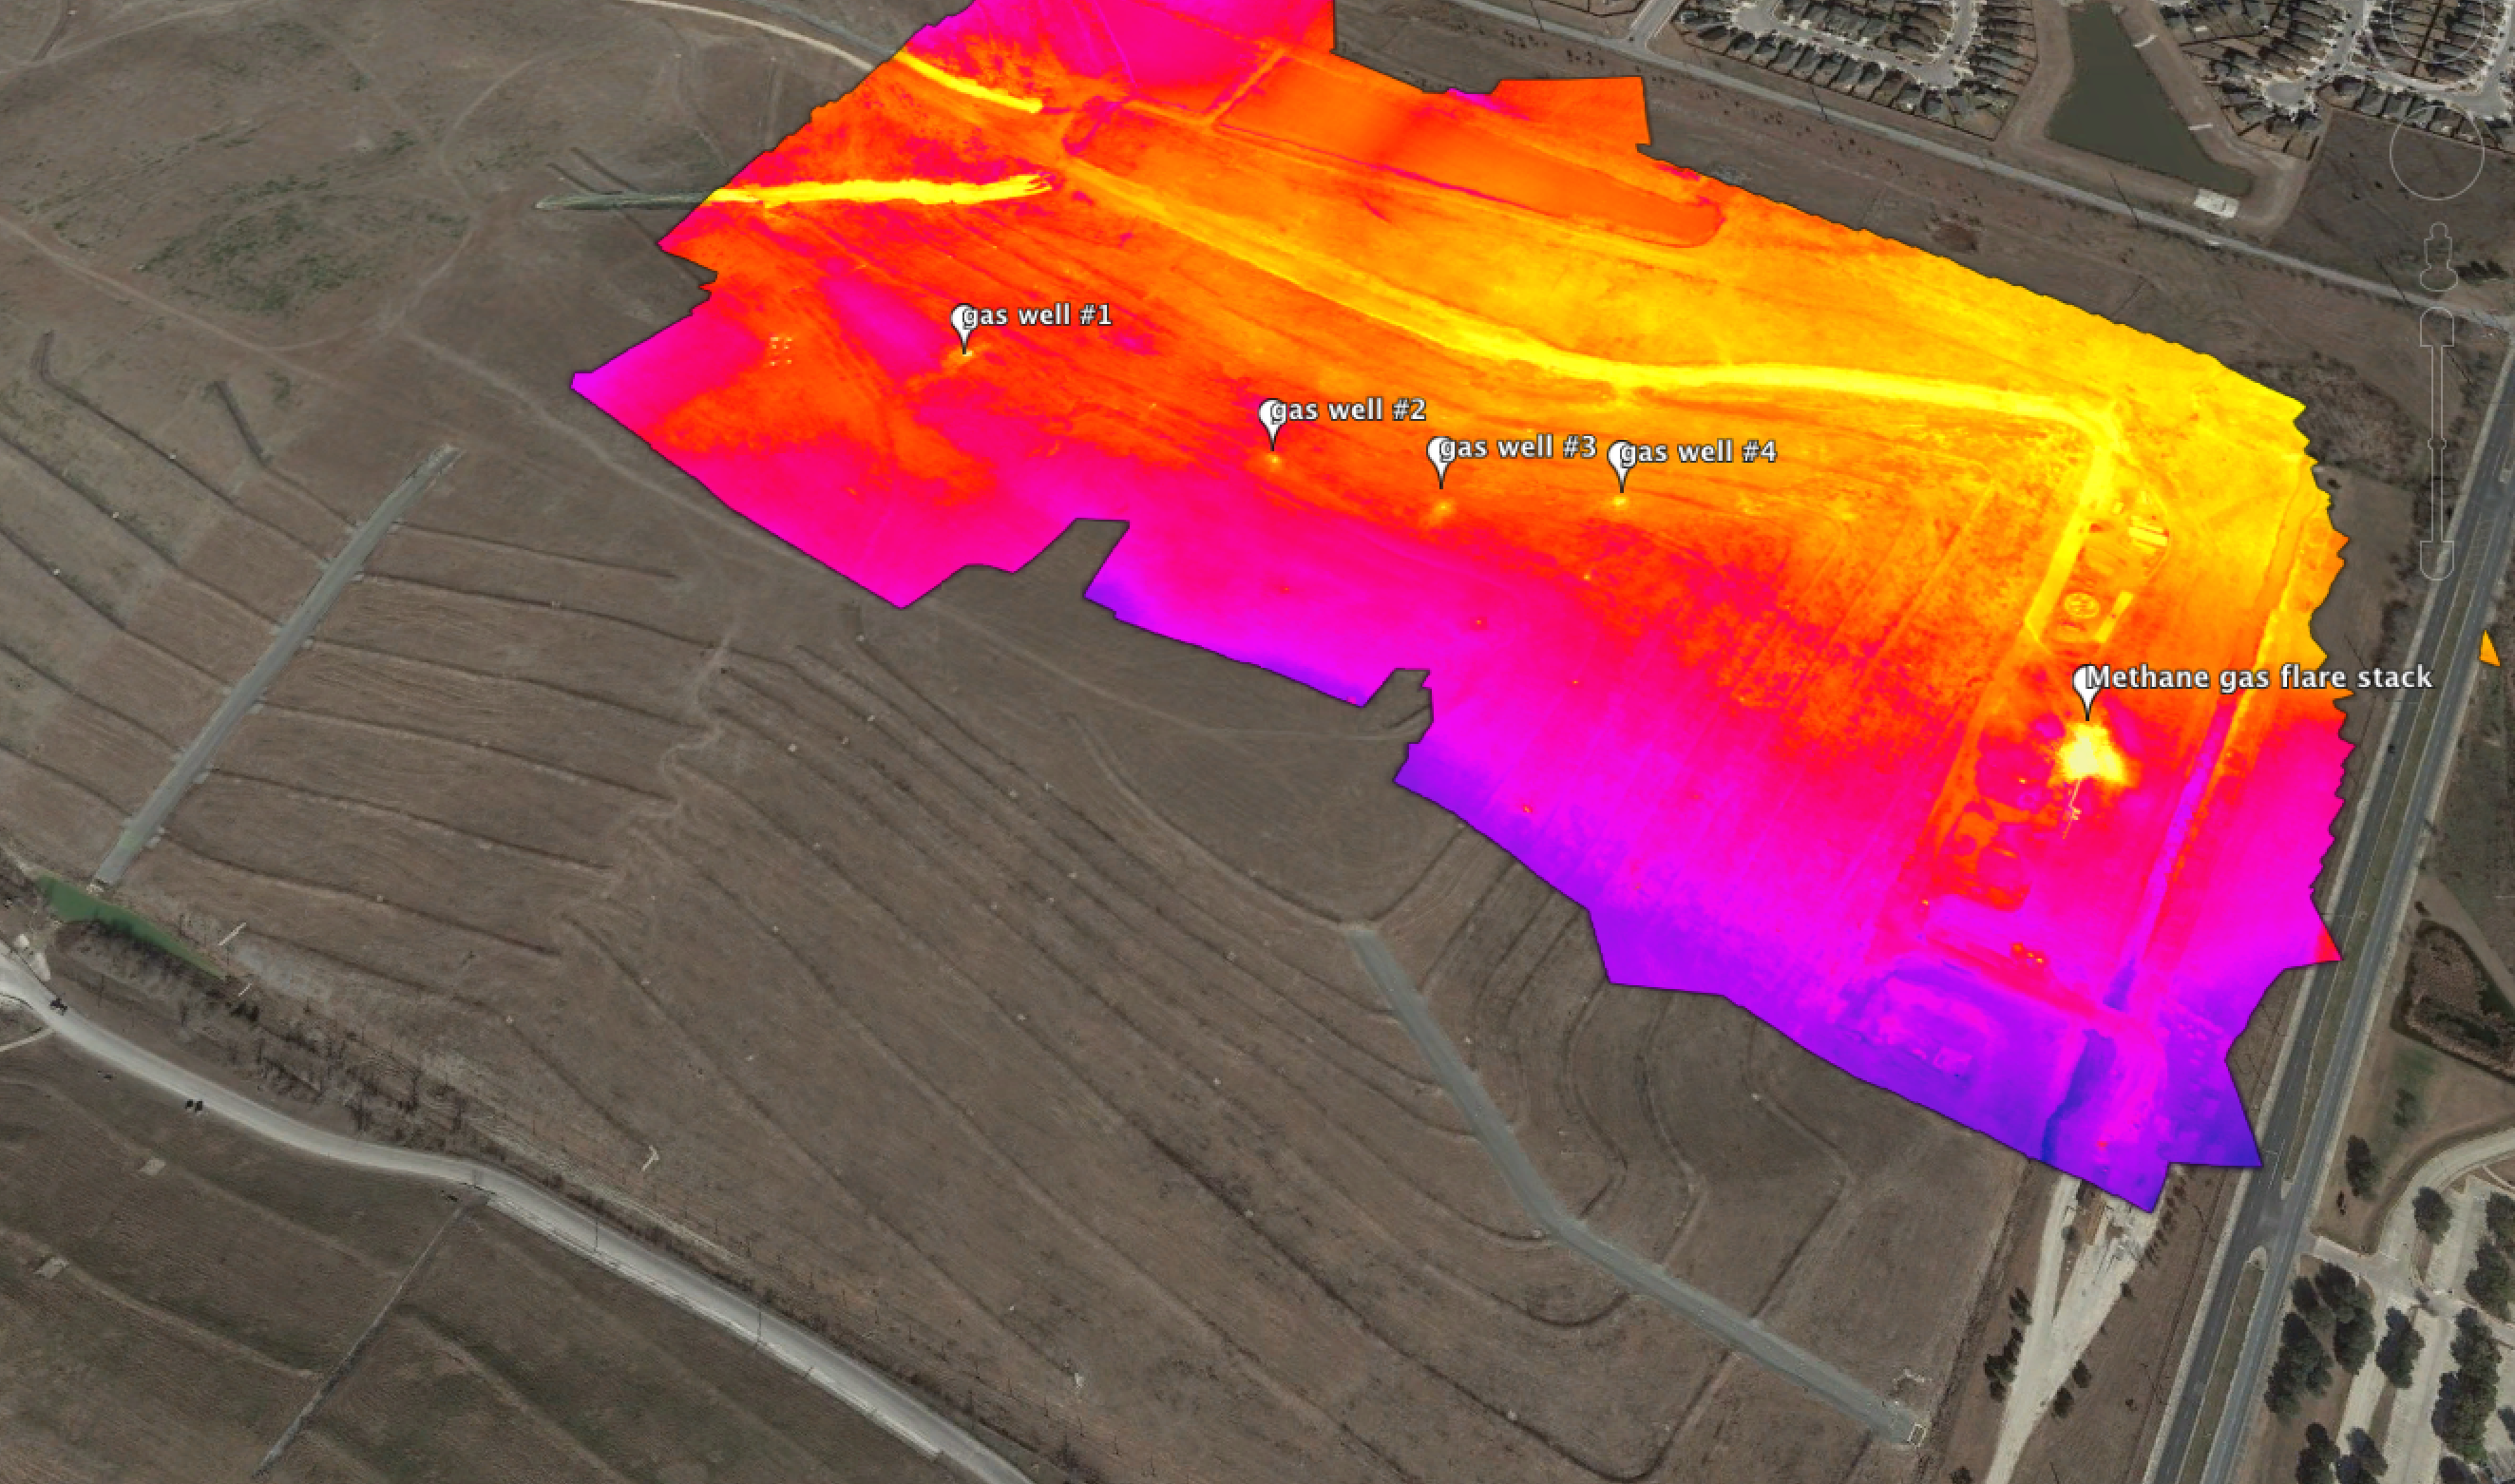Image resolution: width=2515 pixels, height=1484 pixels.
Task: Click the Street View pegman icon
Action: [x=2439, y=257]
